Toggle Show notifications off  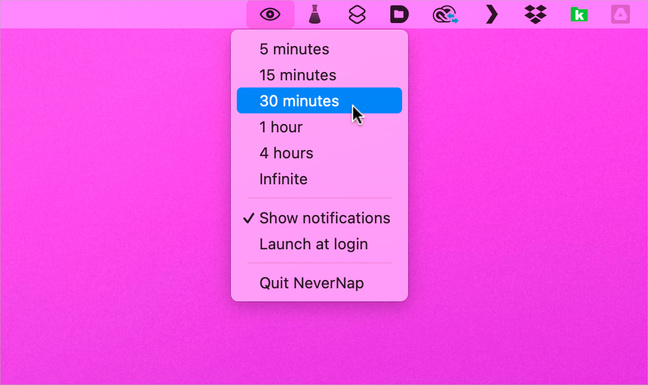pos(319,218)
